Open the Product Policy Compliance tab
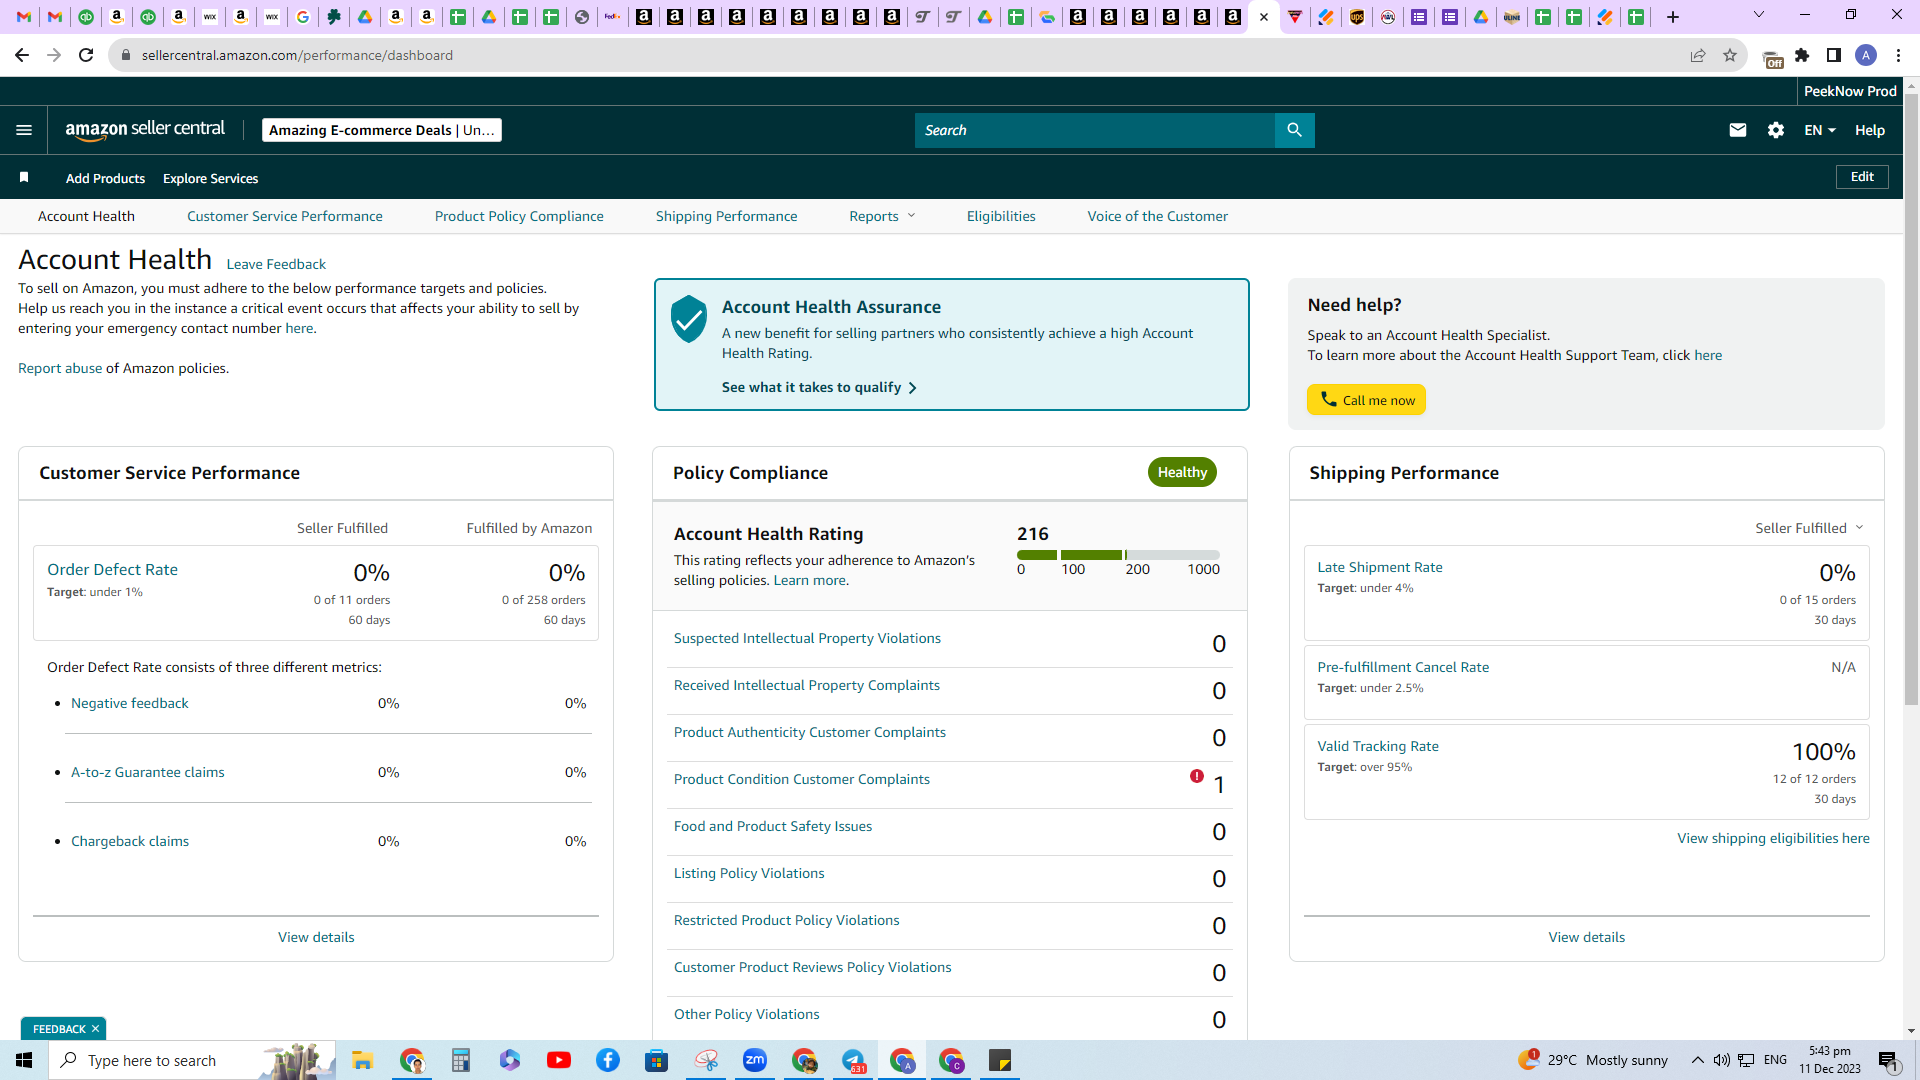 coord(519,216)
